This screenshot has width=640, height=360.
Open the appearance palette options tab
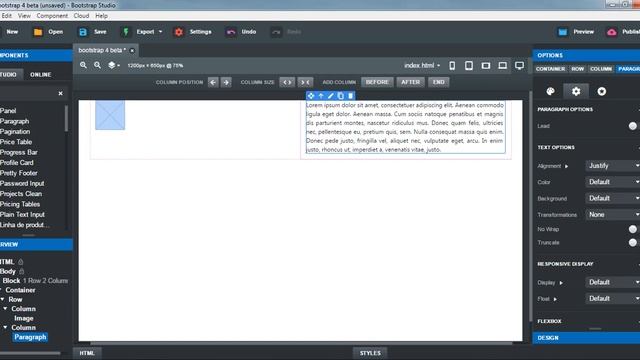click(551, 91)
